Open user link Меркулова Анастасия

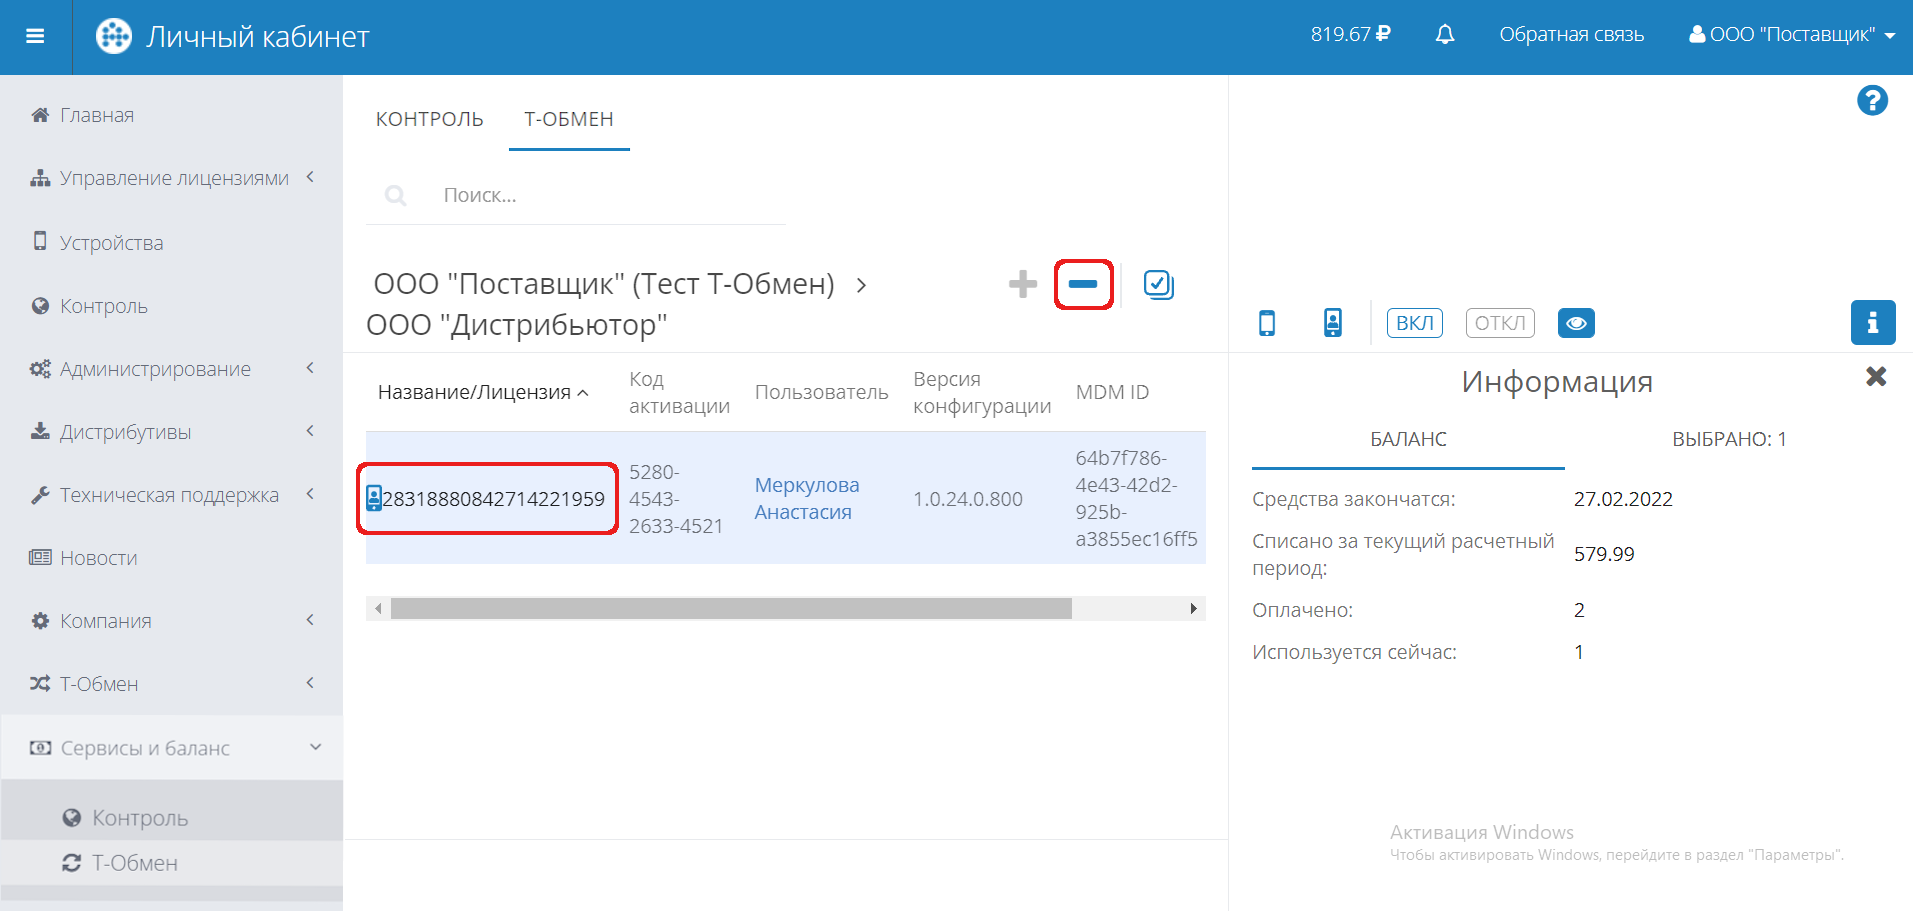click(x=806, y=498)
